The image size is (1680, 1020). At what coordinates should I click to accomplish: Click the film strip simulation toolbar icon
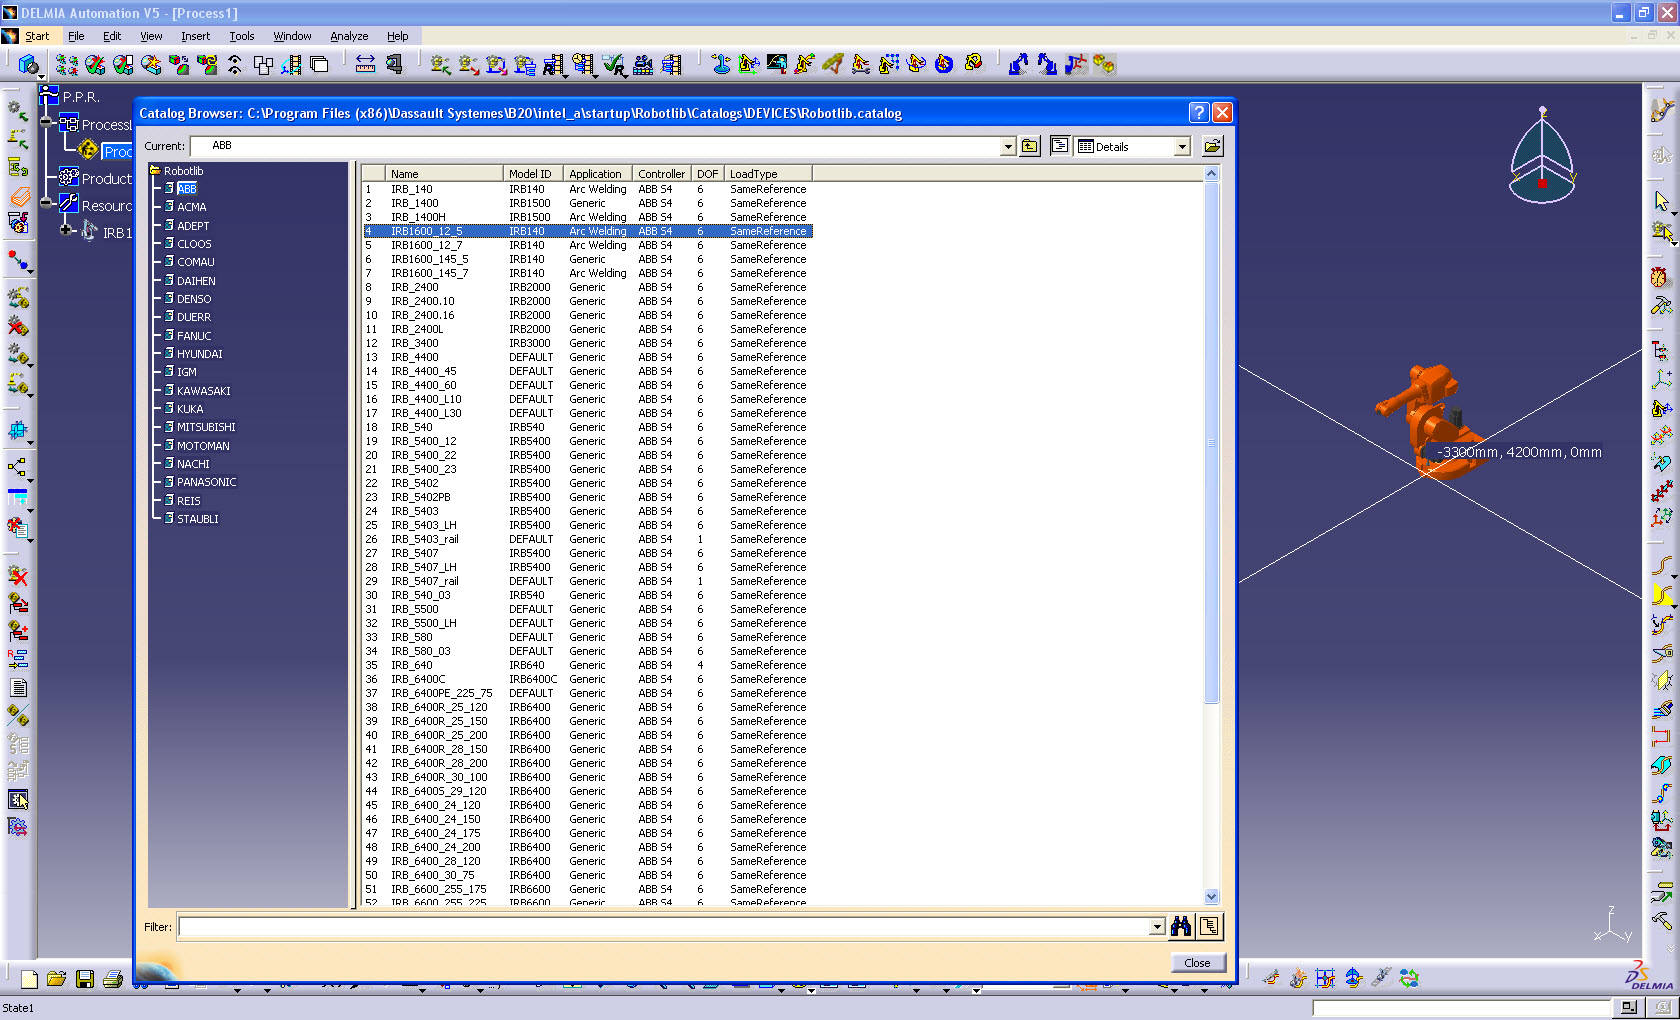(x=672, y=64)
